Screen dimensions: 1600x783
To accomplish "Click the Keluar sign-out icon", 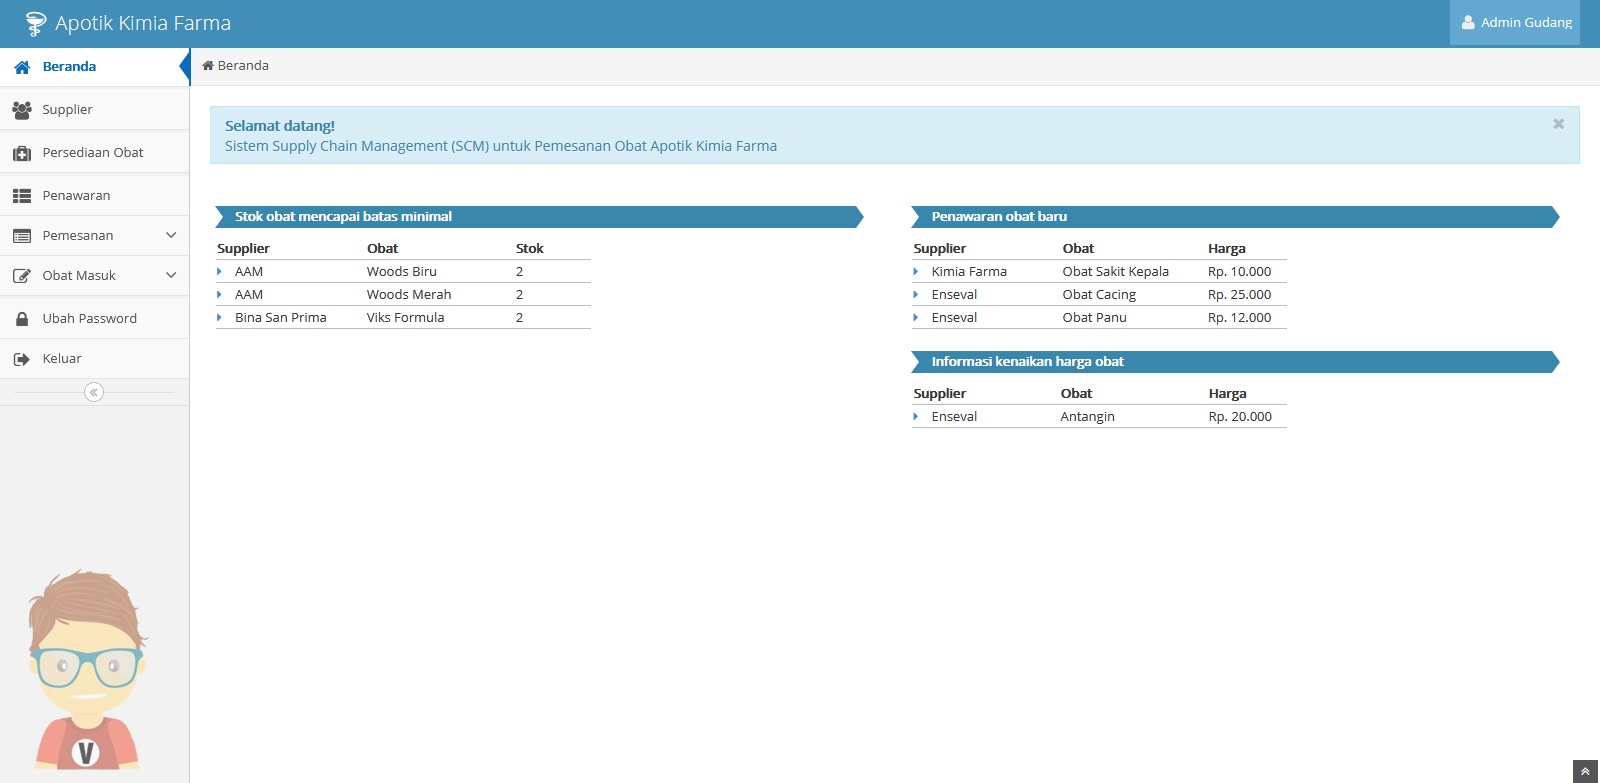I will pos(22,359).
